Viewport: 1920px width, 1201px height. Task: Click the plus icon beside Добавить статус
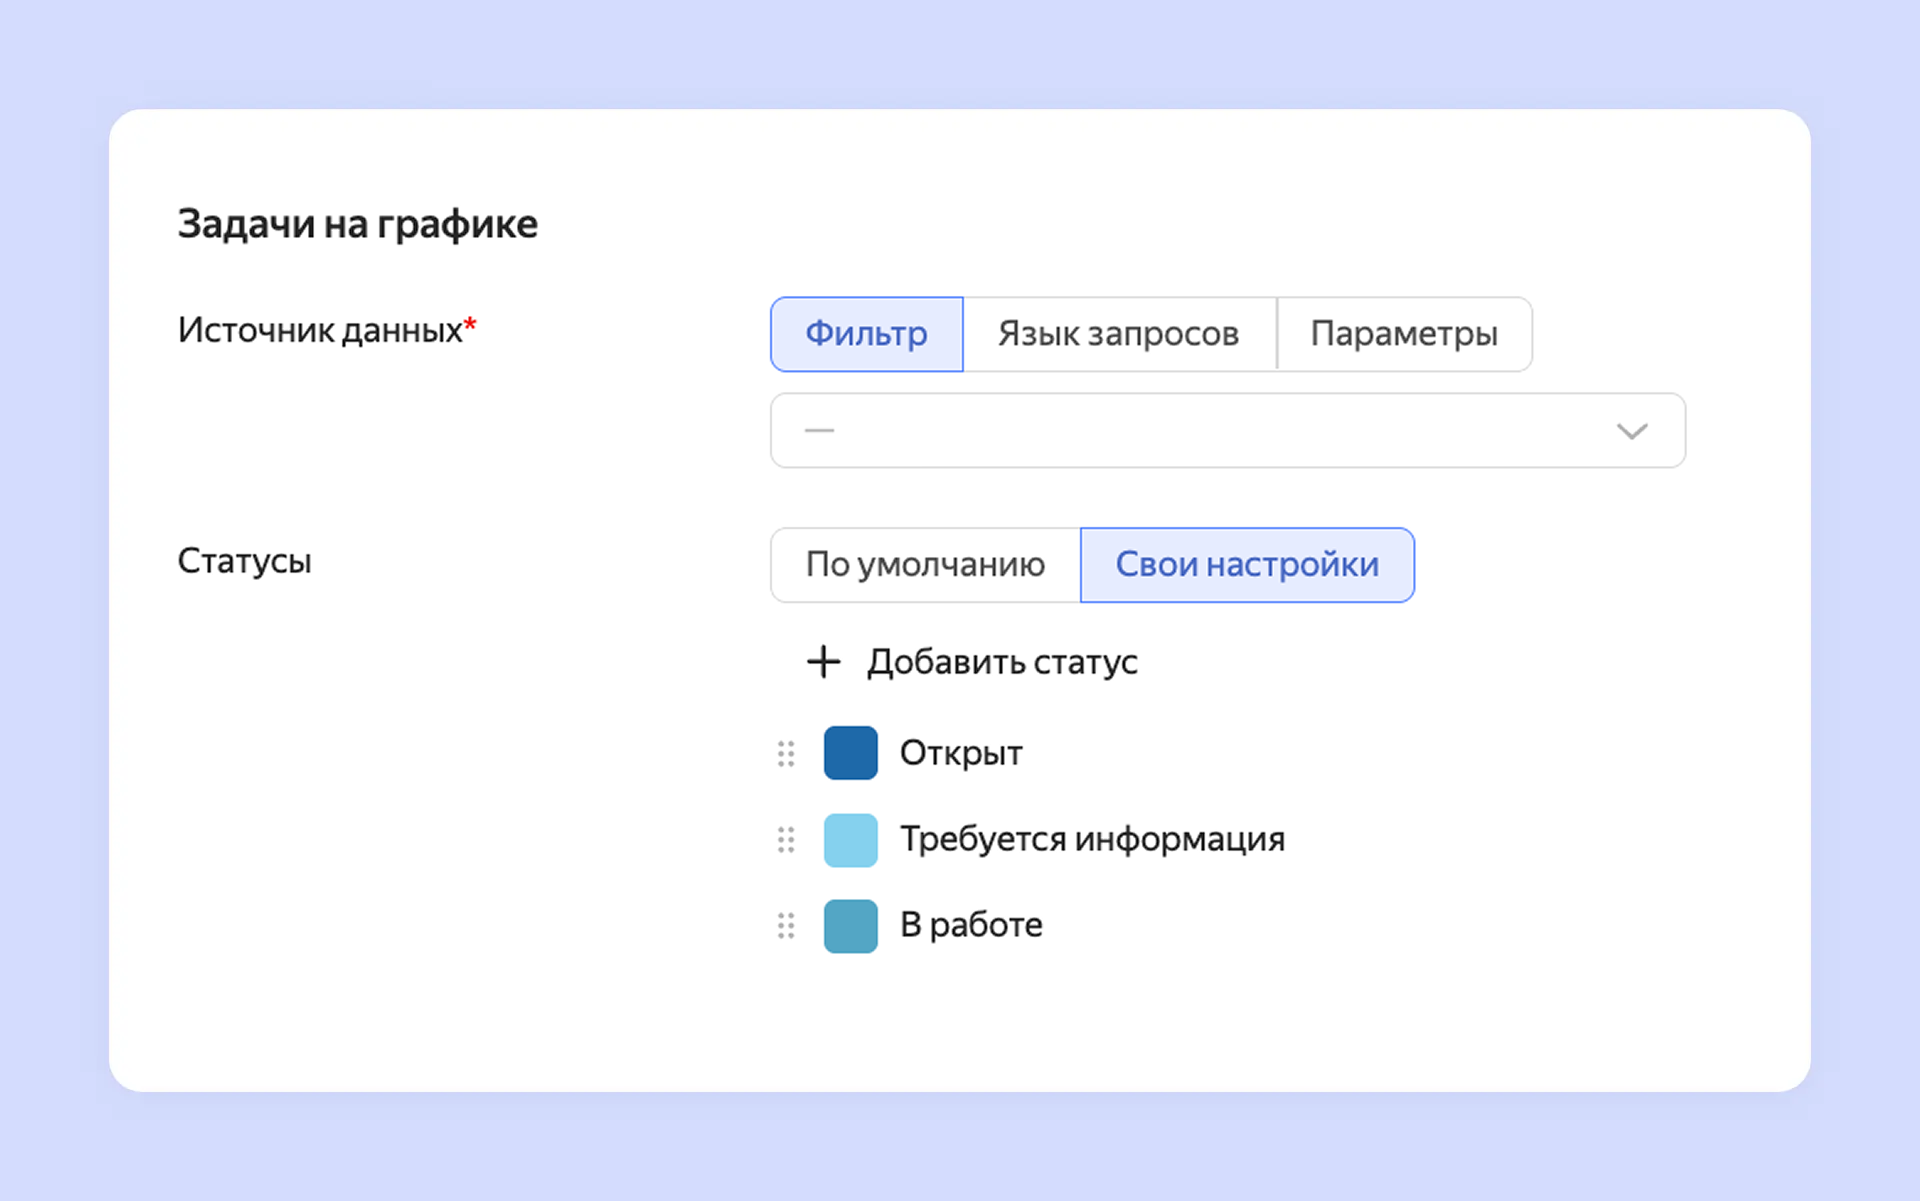tap(823, 662)
